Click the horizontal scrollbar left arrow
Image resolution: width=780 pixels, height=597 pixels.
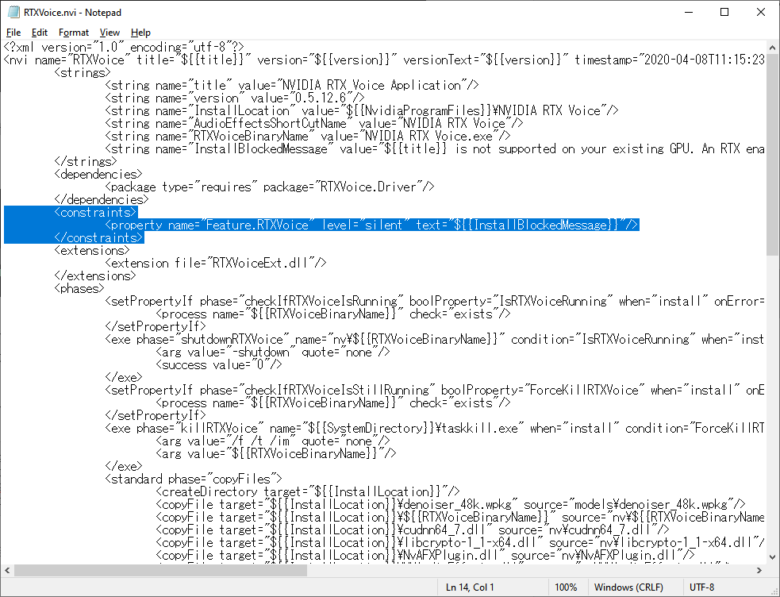7,570
